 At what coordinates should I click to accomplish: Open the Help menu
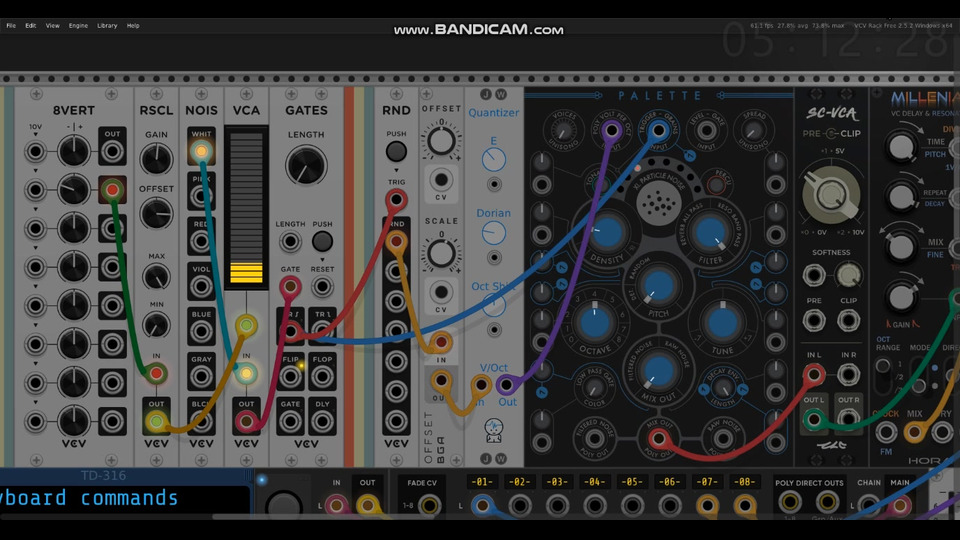click(133, 26)
